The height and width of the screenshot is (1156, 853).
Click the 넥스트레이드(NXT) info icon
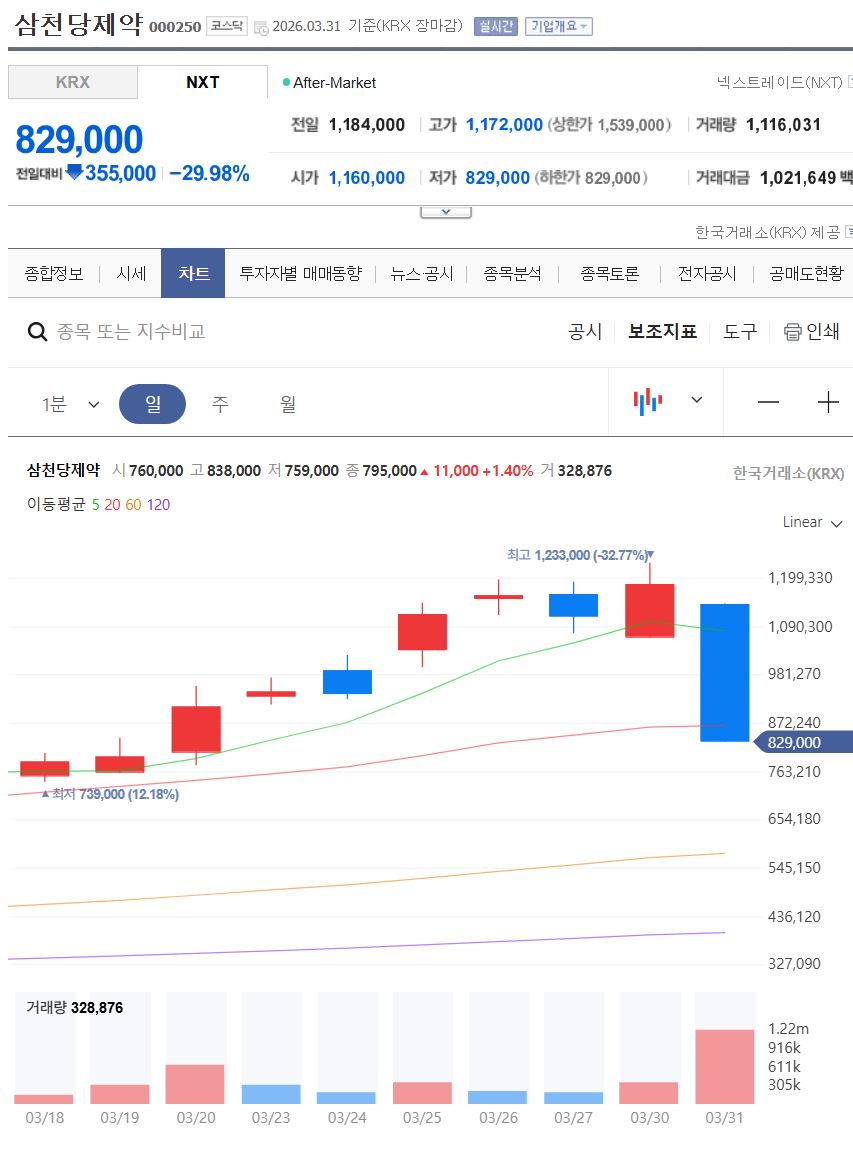(x=849, y=82)
